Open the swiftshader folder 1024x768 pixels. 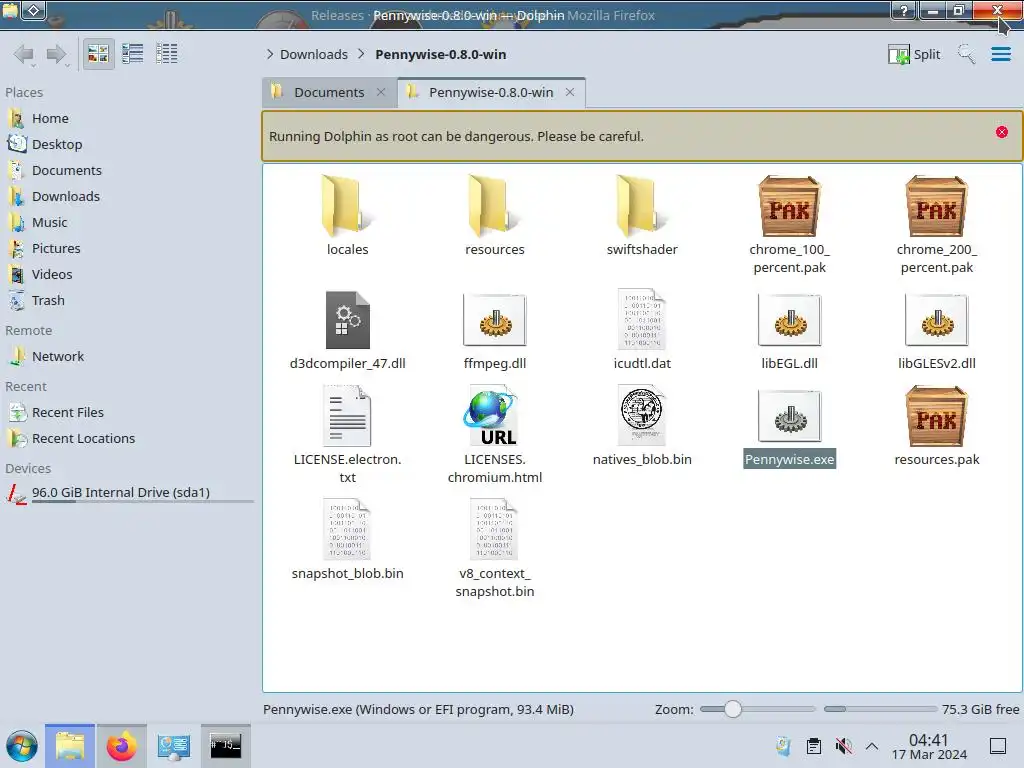(x=642, y=215)
